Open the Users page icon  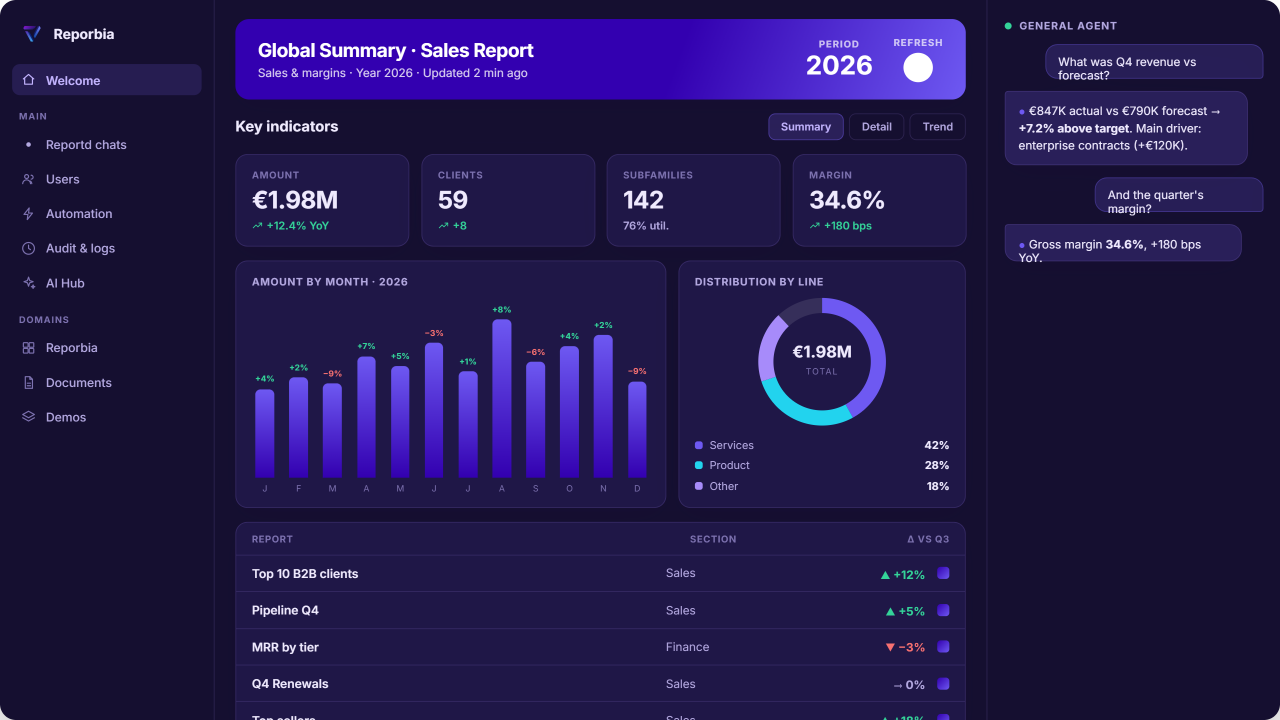28,179
